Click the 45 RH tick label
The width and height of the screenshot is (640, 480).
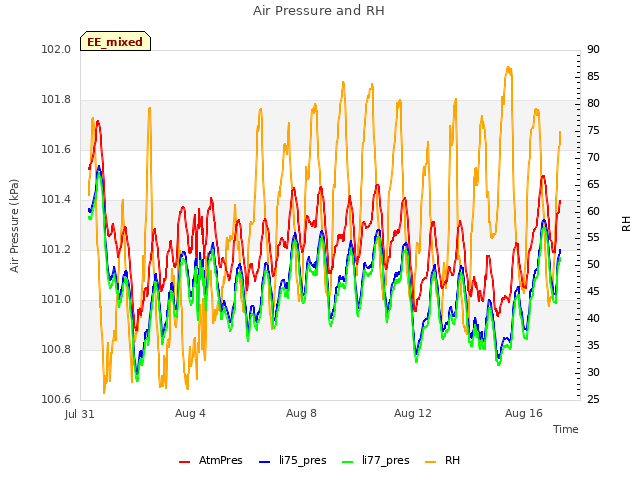pyautogui.click(x=593, y=291)
